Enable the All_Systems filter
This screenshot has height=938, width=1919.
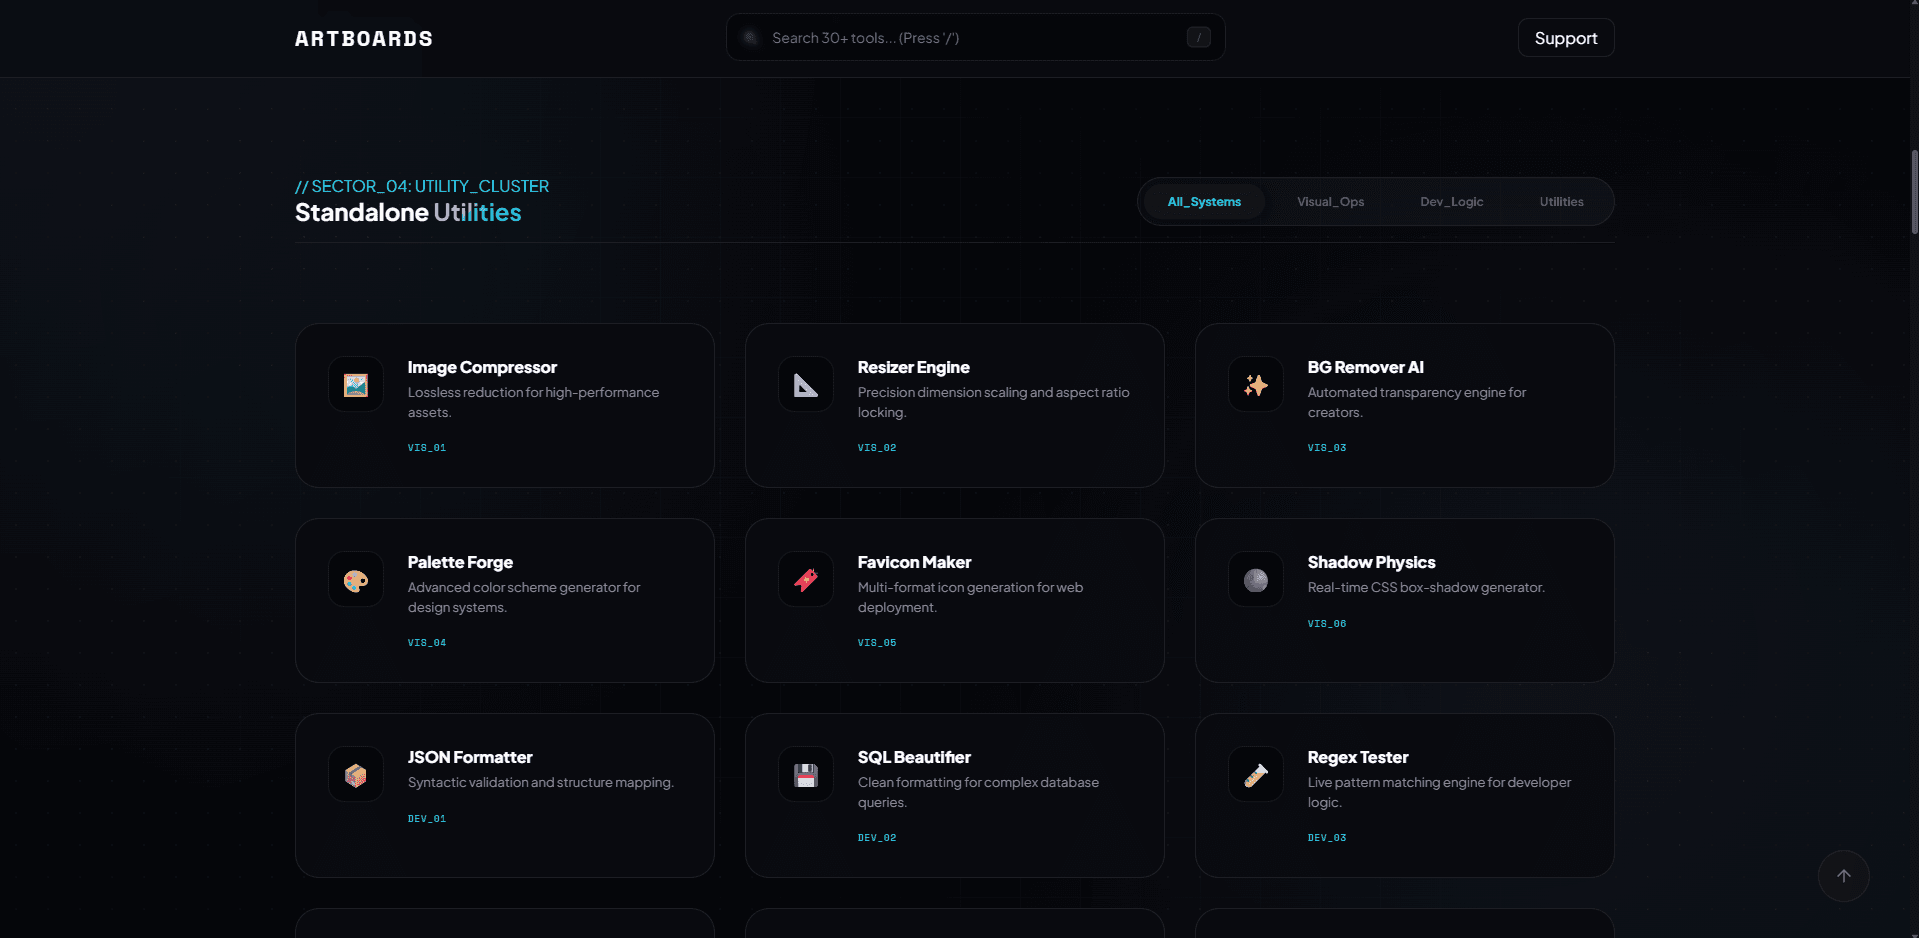pos(1204,201)
